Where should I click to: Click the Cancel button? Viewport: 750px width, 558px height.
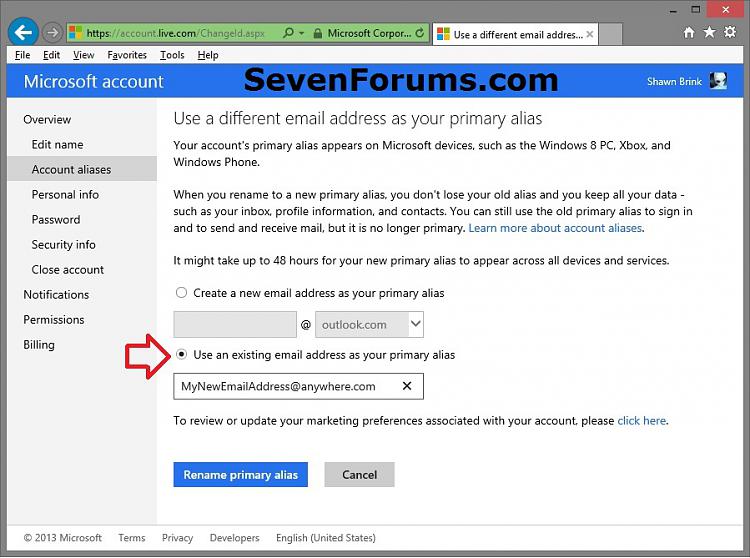pos(359,474)
